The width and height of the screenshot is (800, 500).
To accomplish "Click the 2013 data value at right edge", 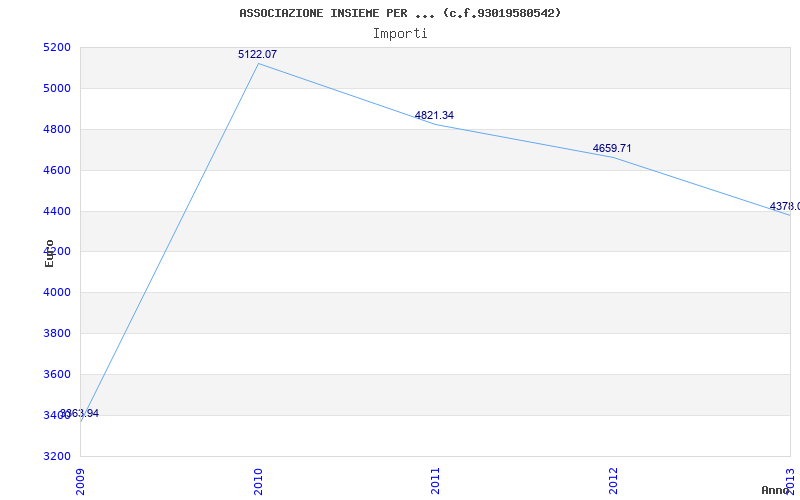I will pos(784,206).
